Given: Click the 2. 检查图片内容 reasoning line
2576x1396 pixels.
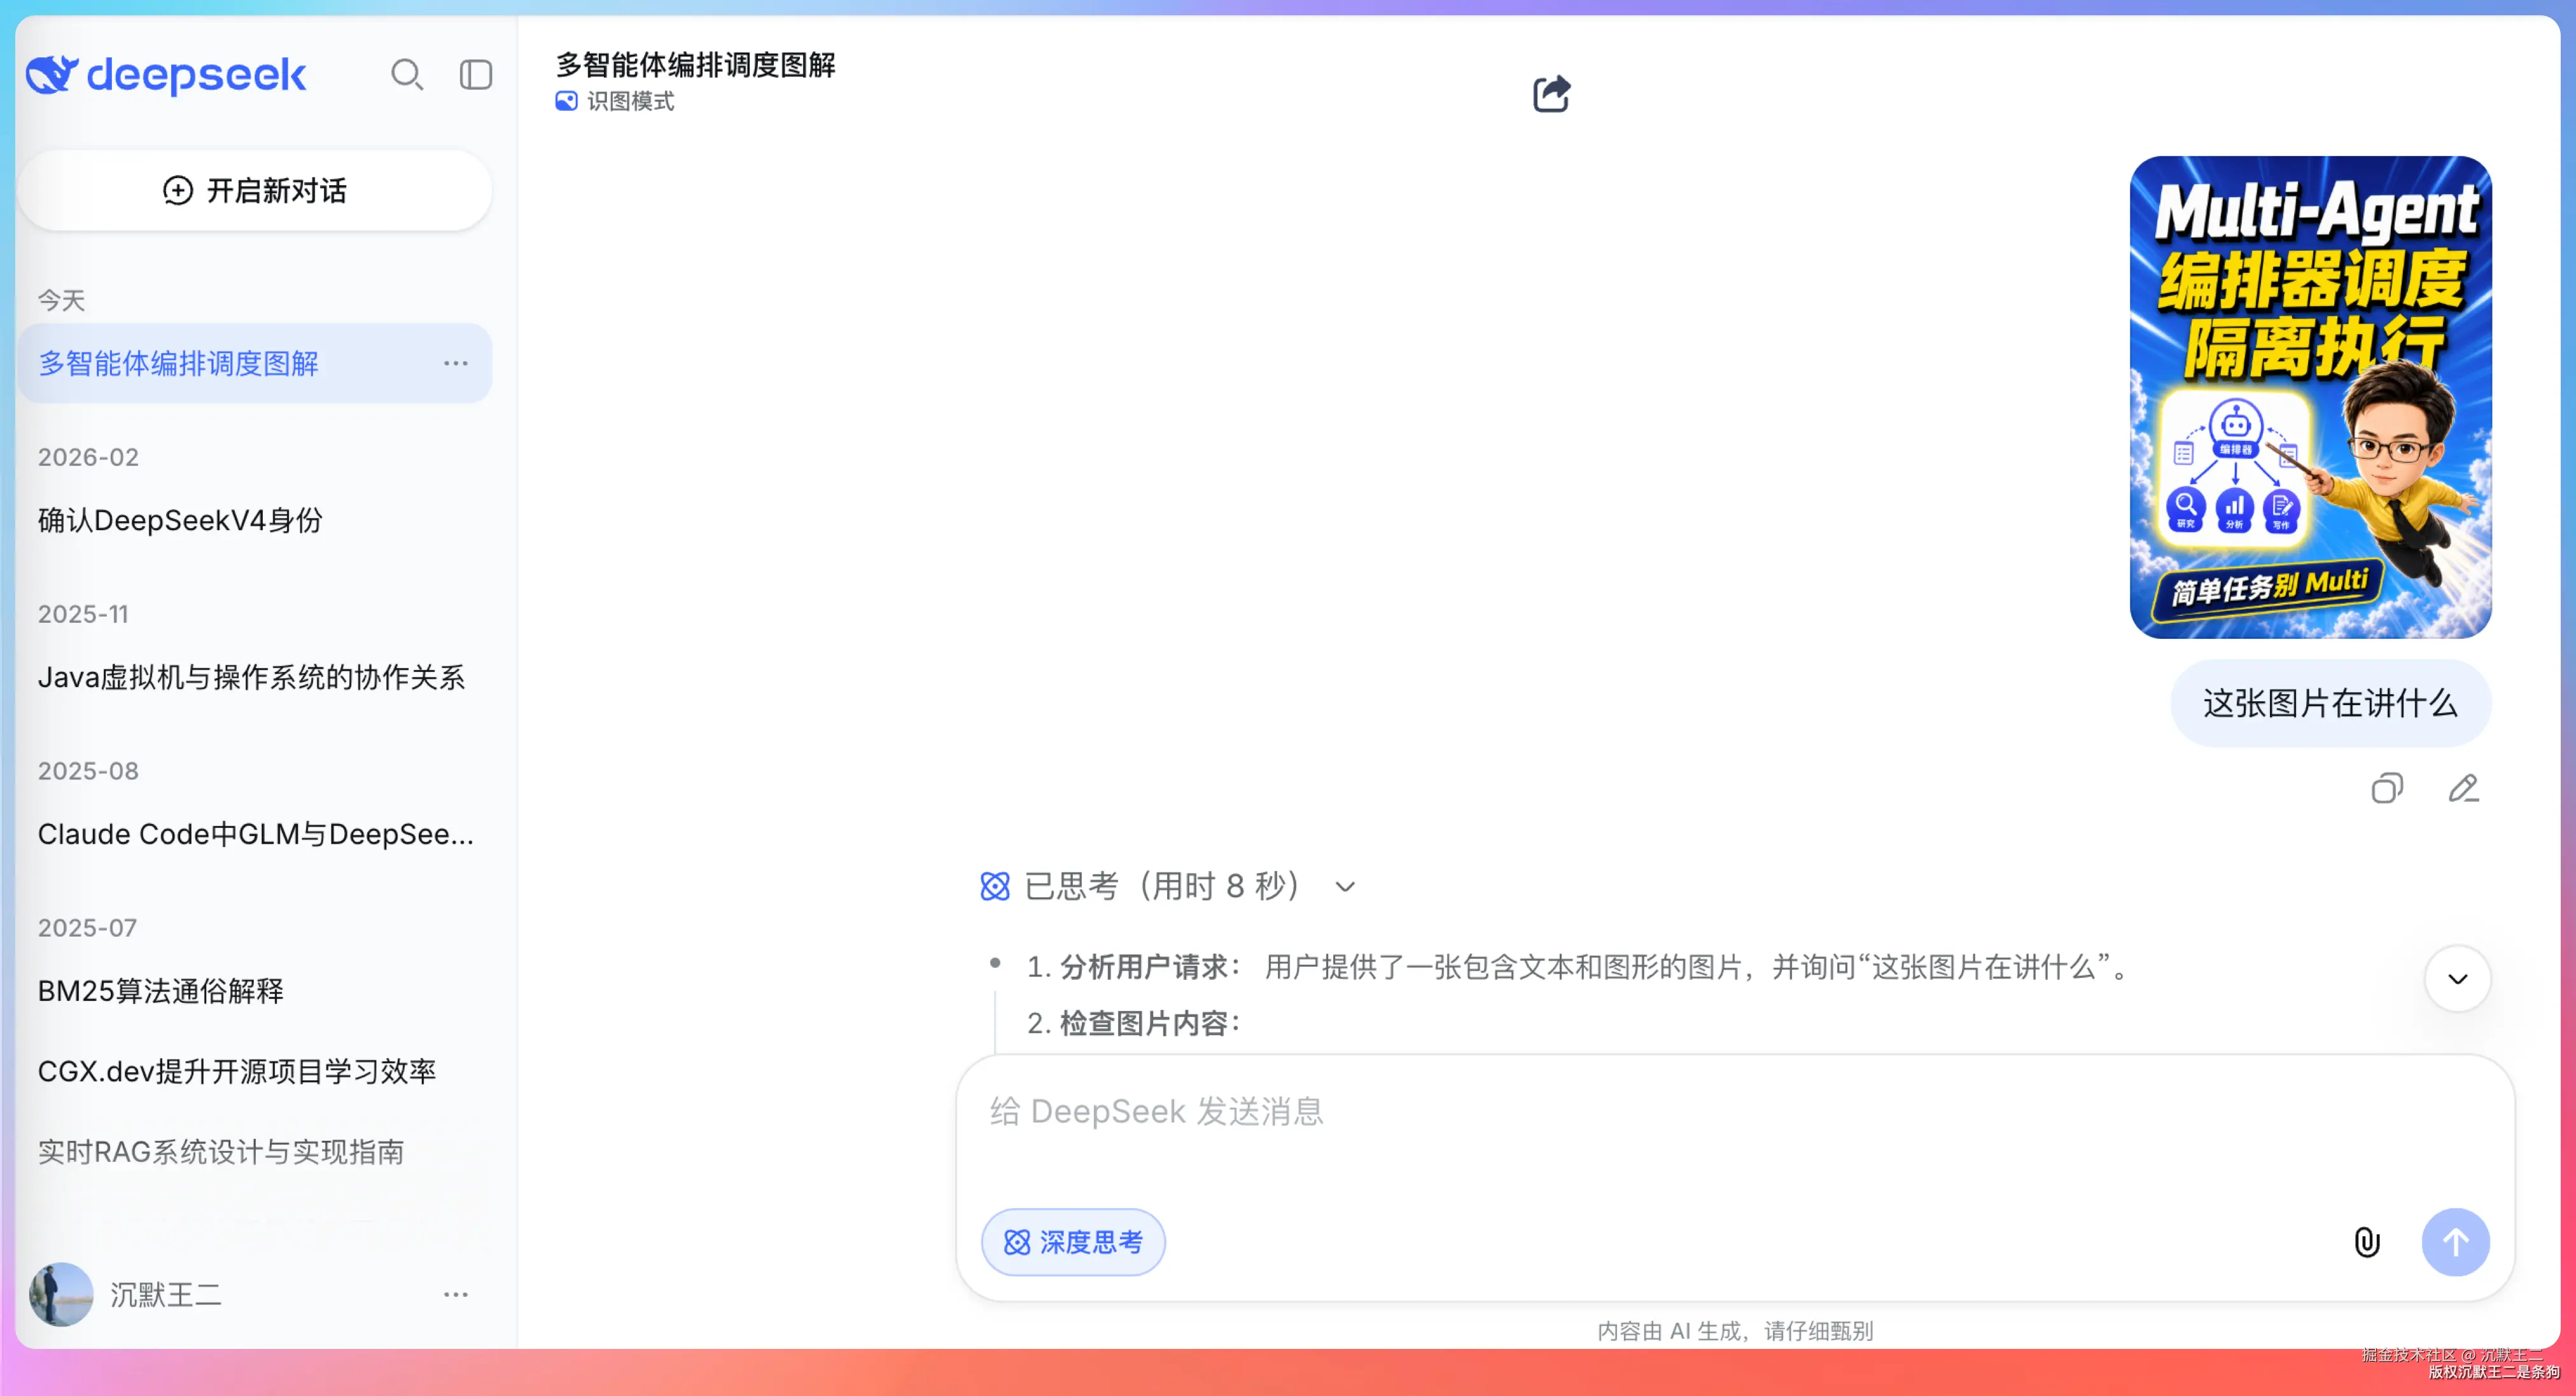Looking at the screenshot, I should click(x=1134, y=1023).
